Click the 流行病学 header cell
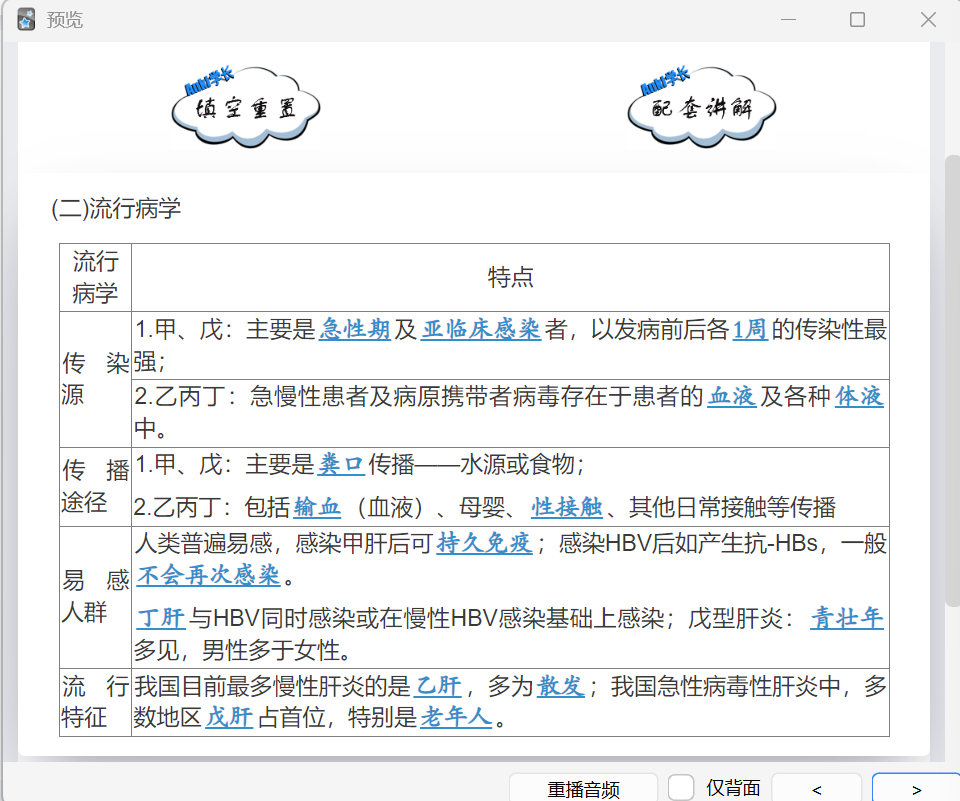This screenshot has height=801, width=960. (95, 277)
